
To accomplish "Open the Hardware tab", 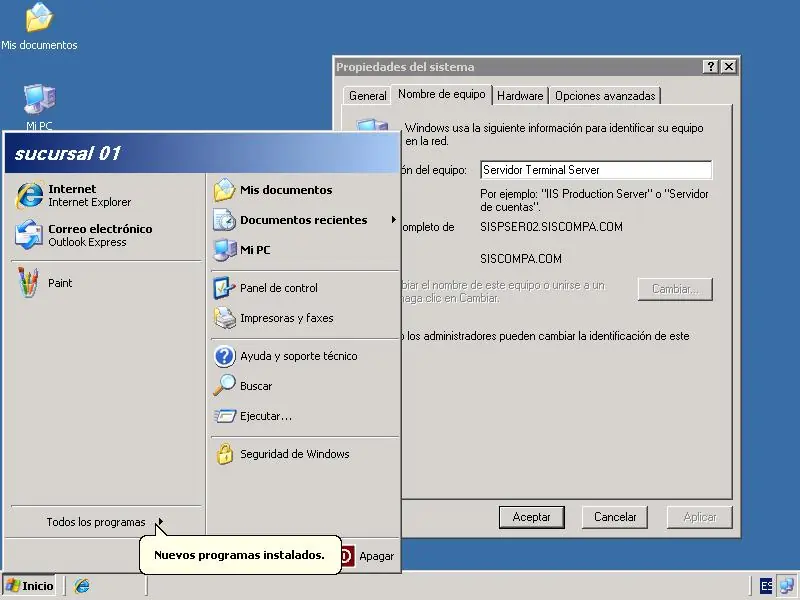I will (520, 95).
